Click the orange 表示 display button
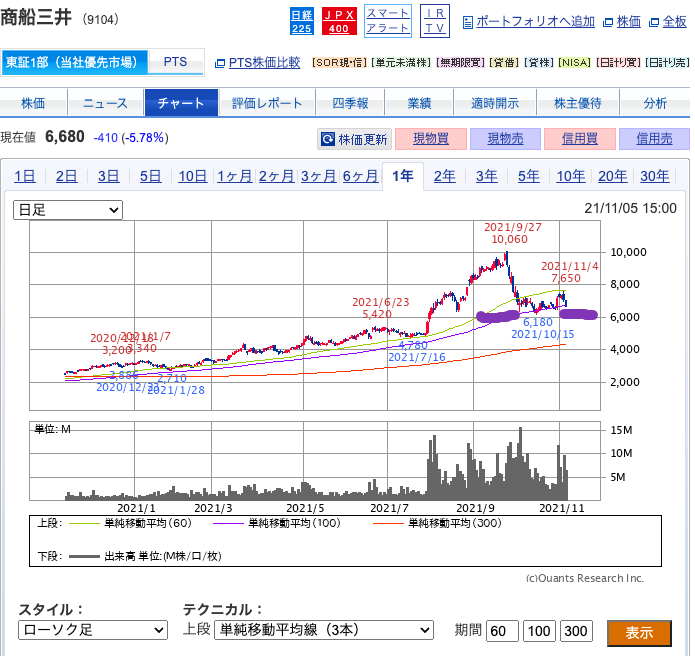This screenshot has height=656, width=695. pyautogui.click(x=639, y=633)
